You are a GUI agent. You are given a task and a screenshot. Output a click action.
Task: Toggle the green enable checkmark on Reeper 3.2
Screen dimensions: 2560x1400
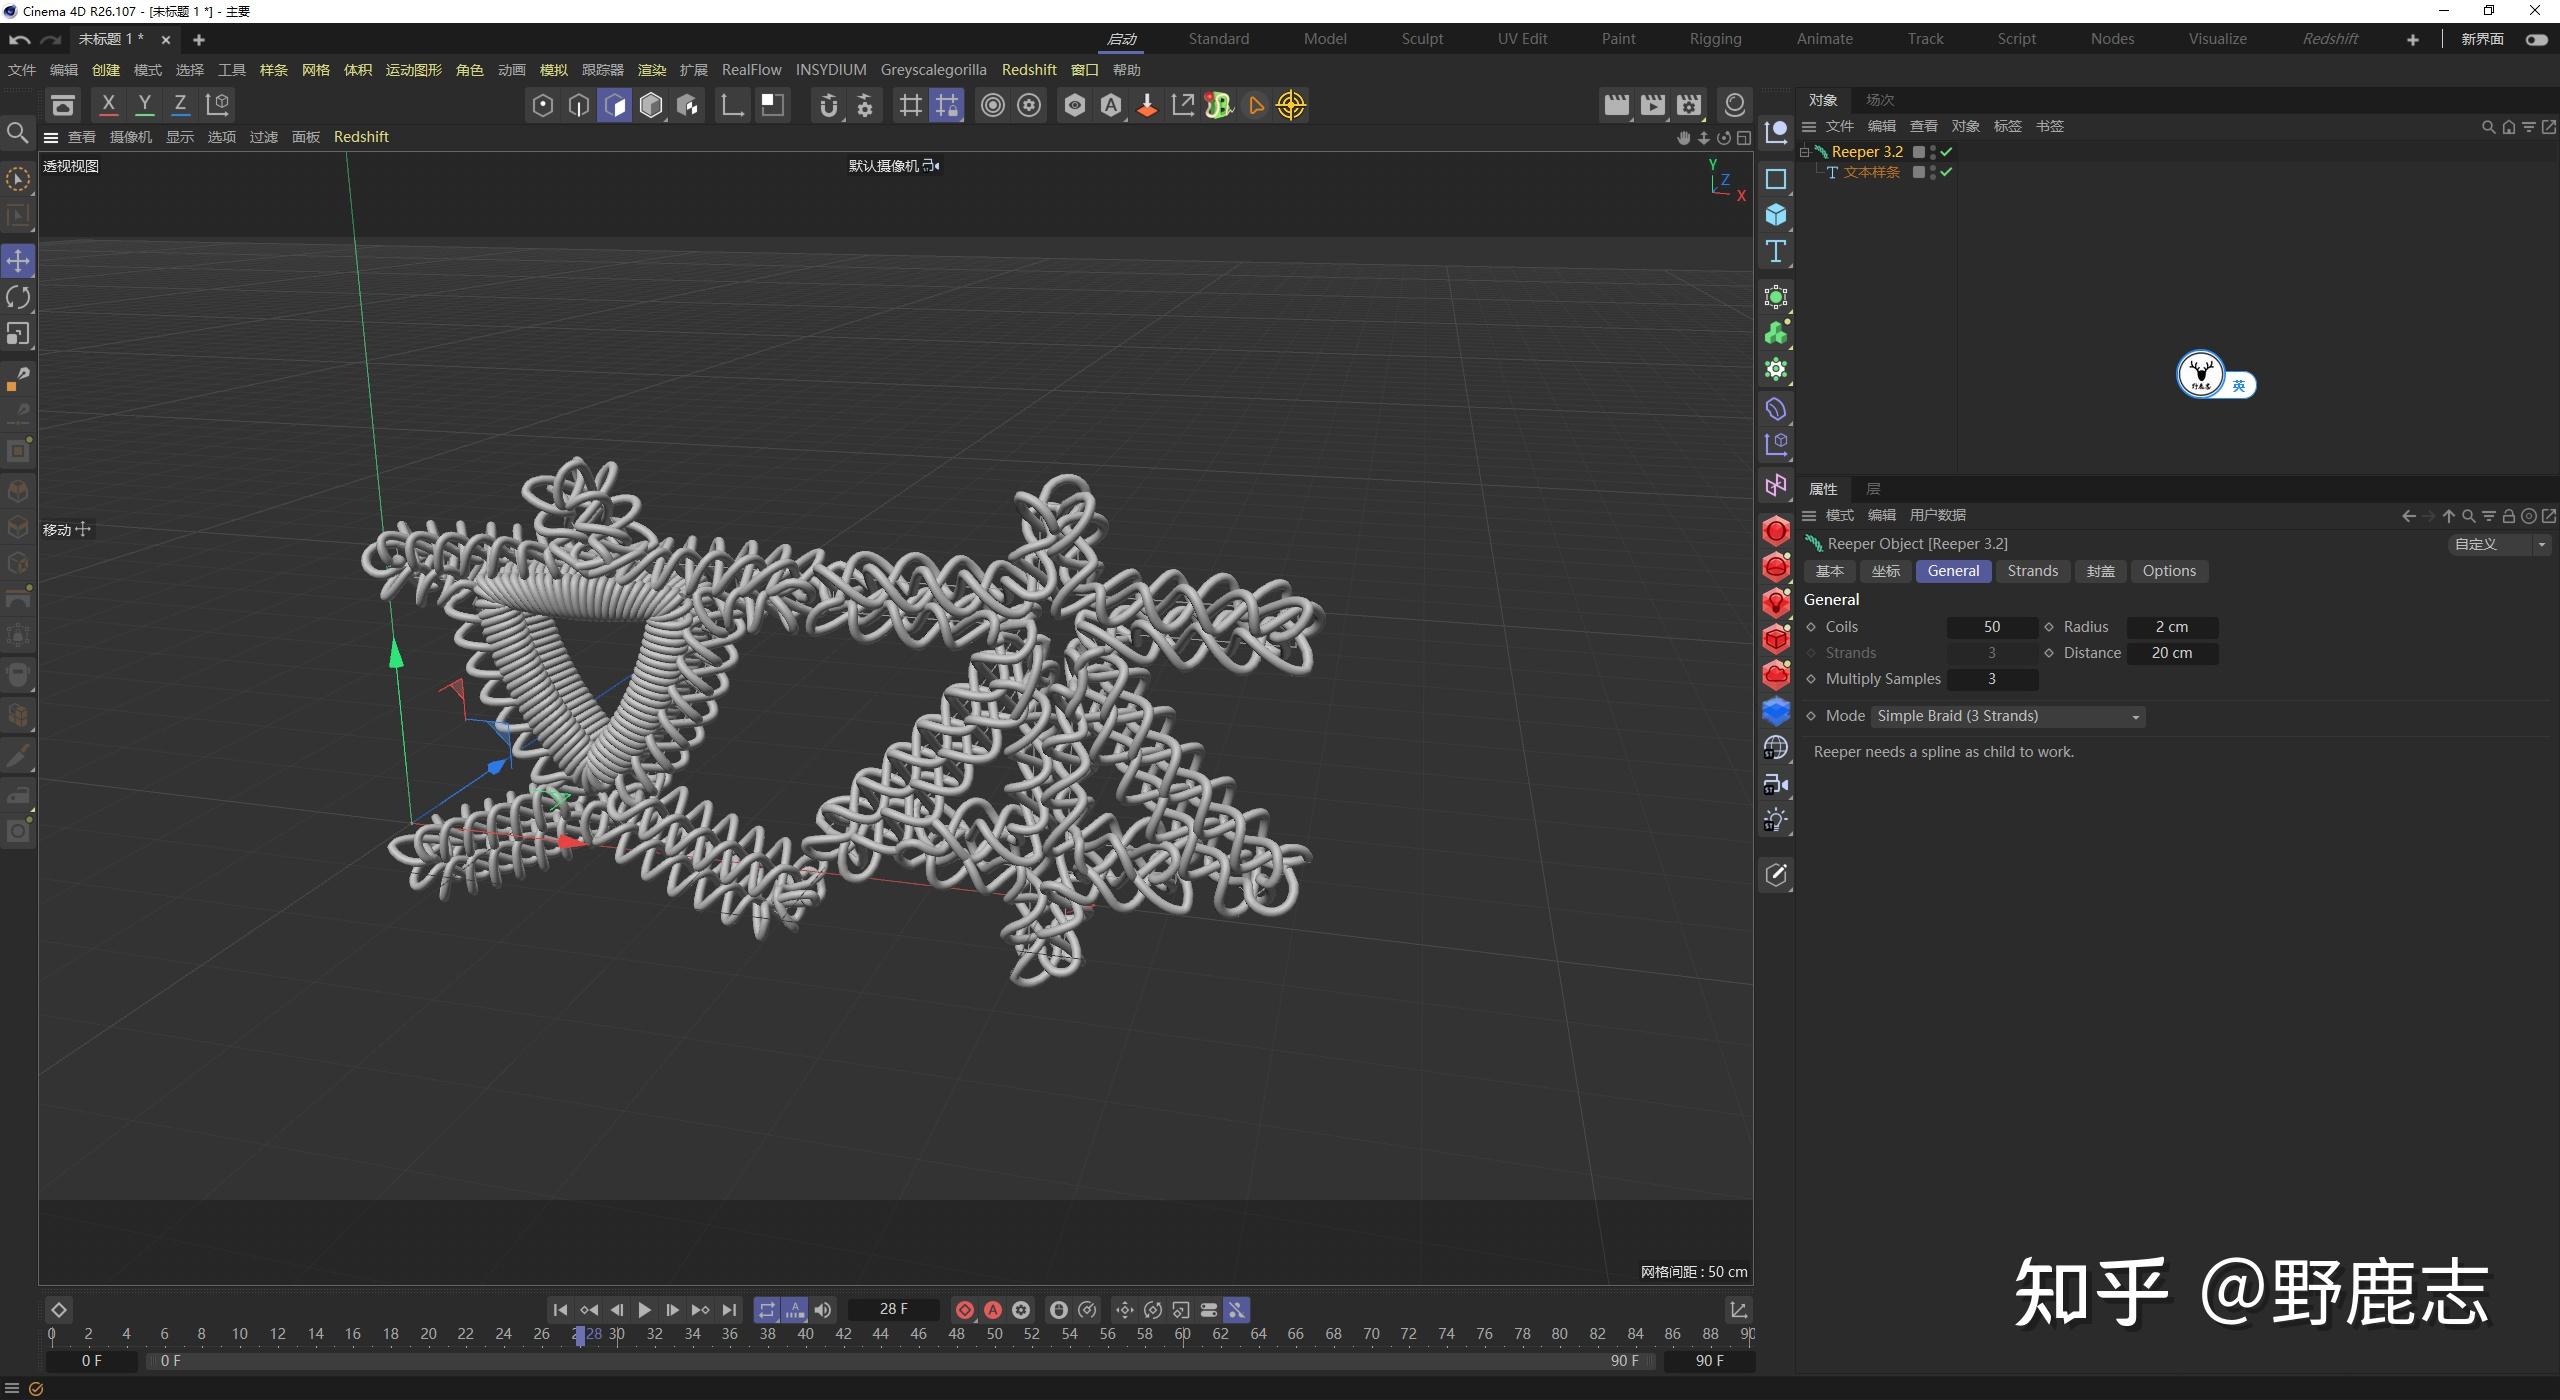(x=1946, y=151)
